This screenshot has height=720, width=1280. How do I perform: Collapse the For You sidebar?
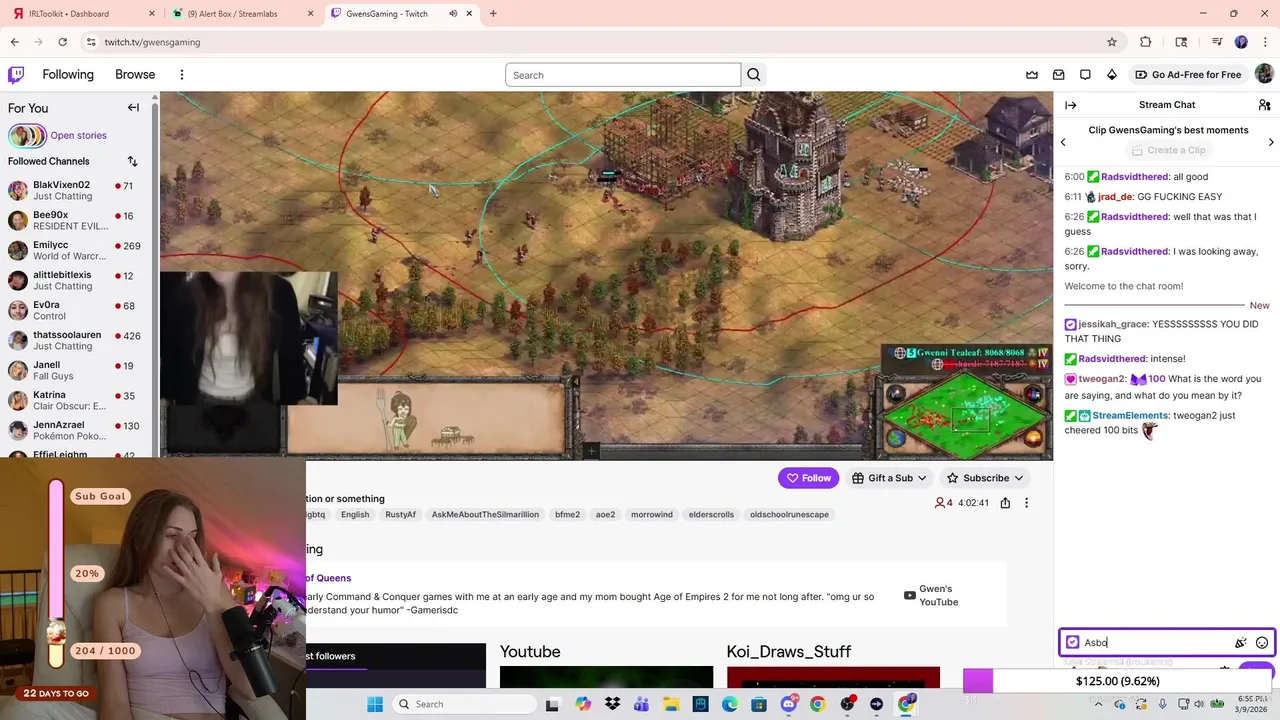(x=133, y=108)
